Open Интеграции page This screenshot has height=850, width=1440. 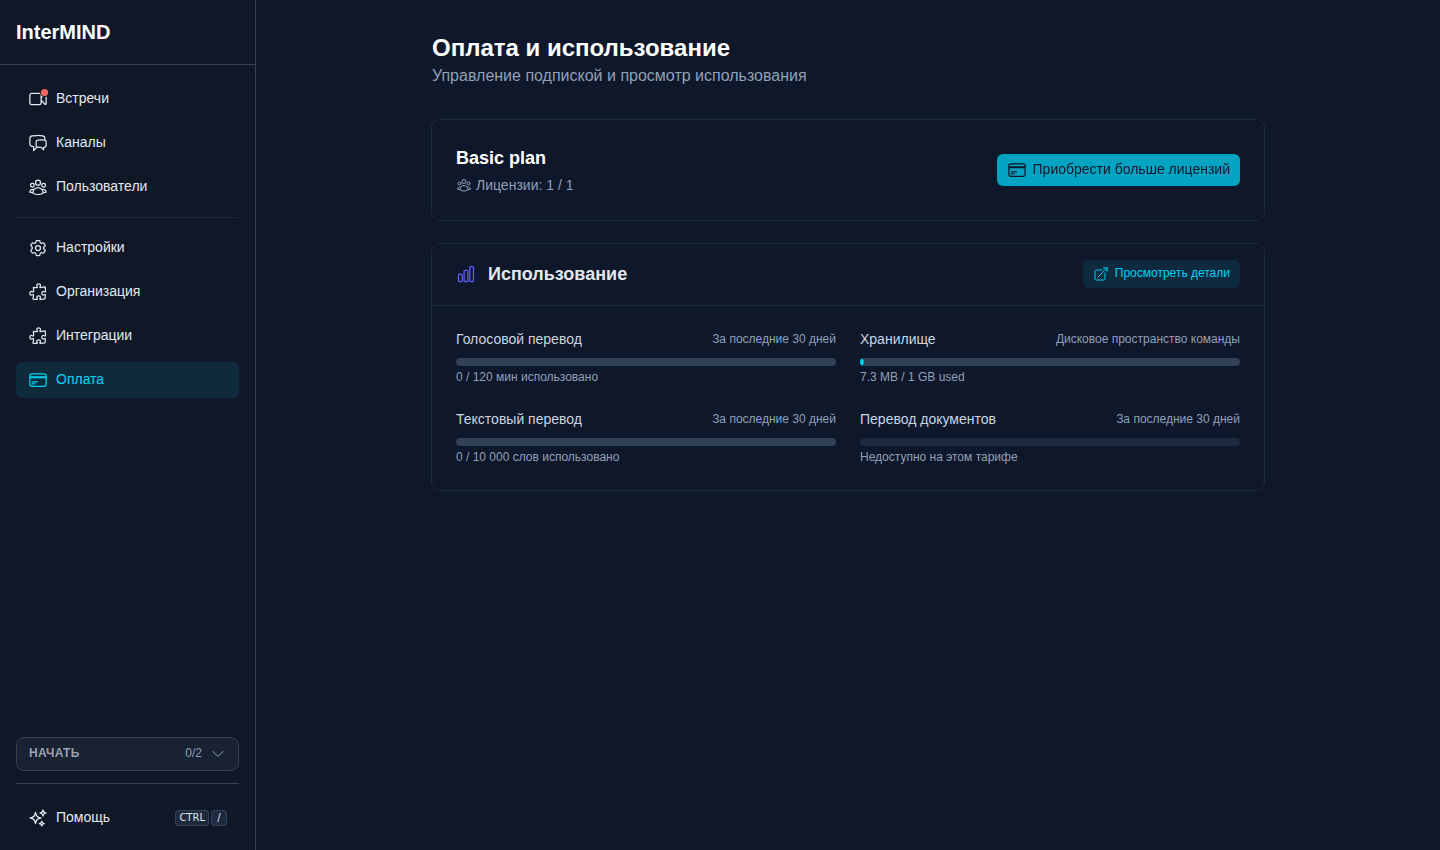(x=127, y=335)
